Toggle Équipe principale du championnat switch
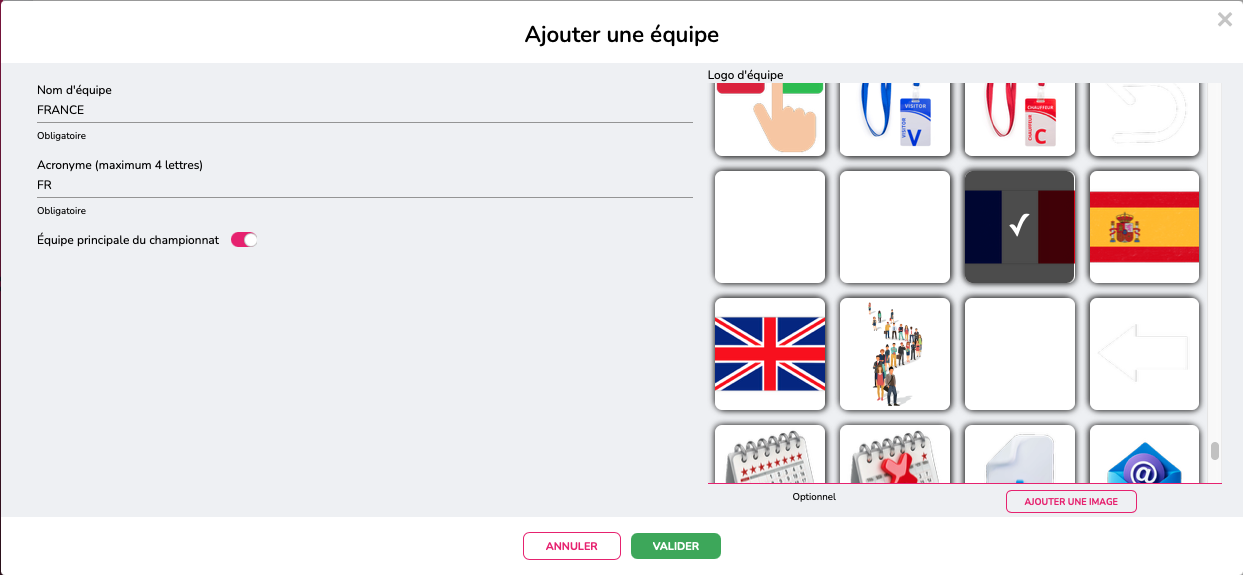 (x=244, y=240)
